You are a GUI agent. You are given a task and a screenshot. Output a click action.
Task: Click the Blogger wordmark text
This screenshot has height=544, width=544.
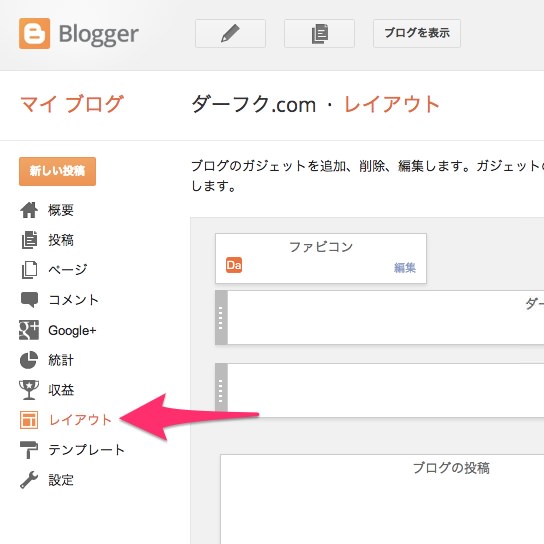pos(99,35)
